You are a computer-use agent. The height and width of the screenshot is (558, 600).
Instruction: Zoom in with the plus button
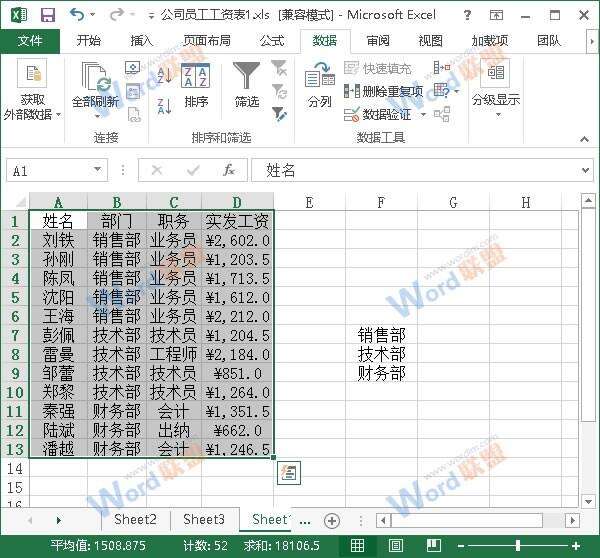click(x=576, y=546)
